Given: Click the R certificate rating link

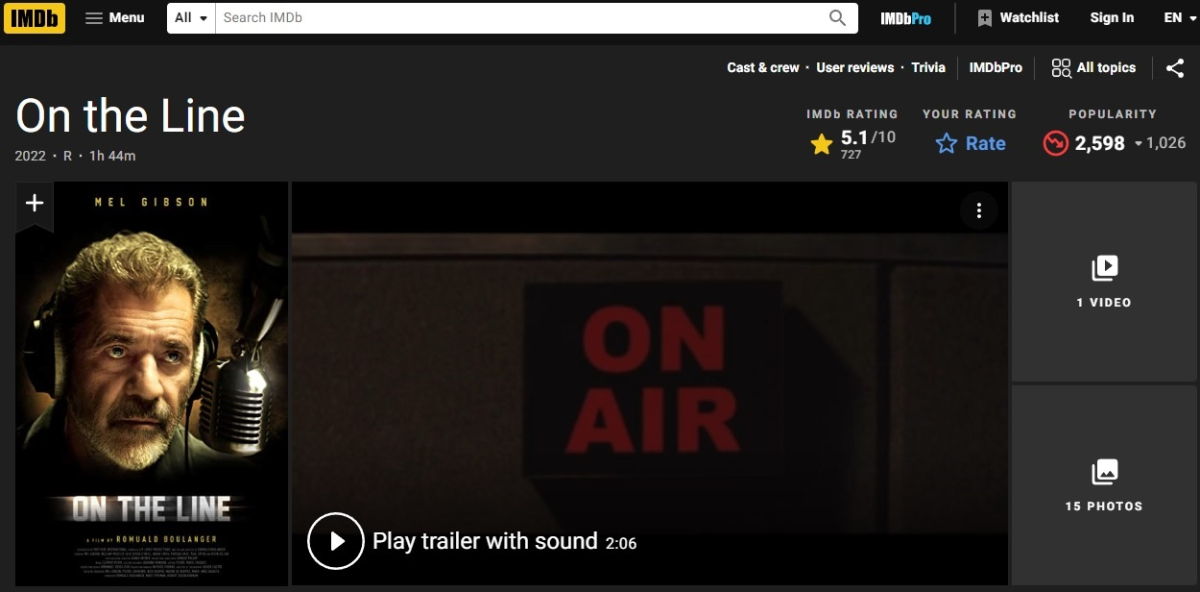Looking at the screenshot, I should click(68, 156).
